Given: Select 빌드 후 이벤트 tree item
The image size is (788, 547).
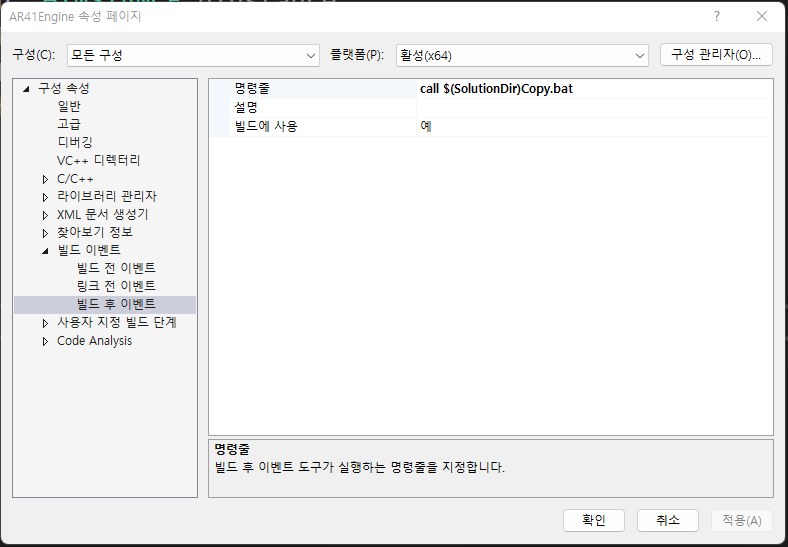Looking at the screenshot, I should tap(116, 304).
